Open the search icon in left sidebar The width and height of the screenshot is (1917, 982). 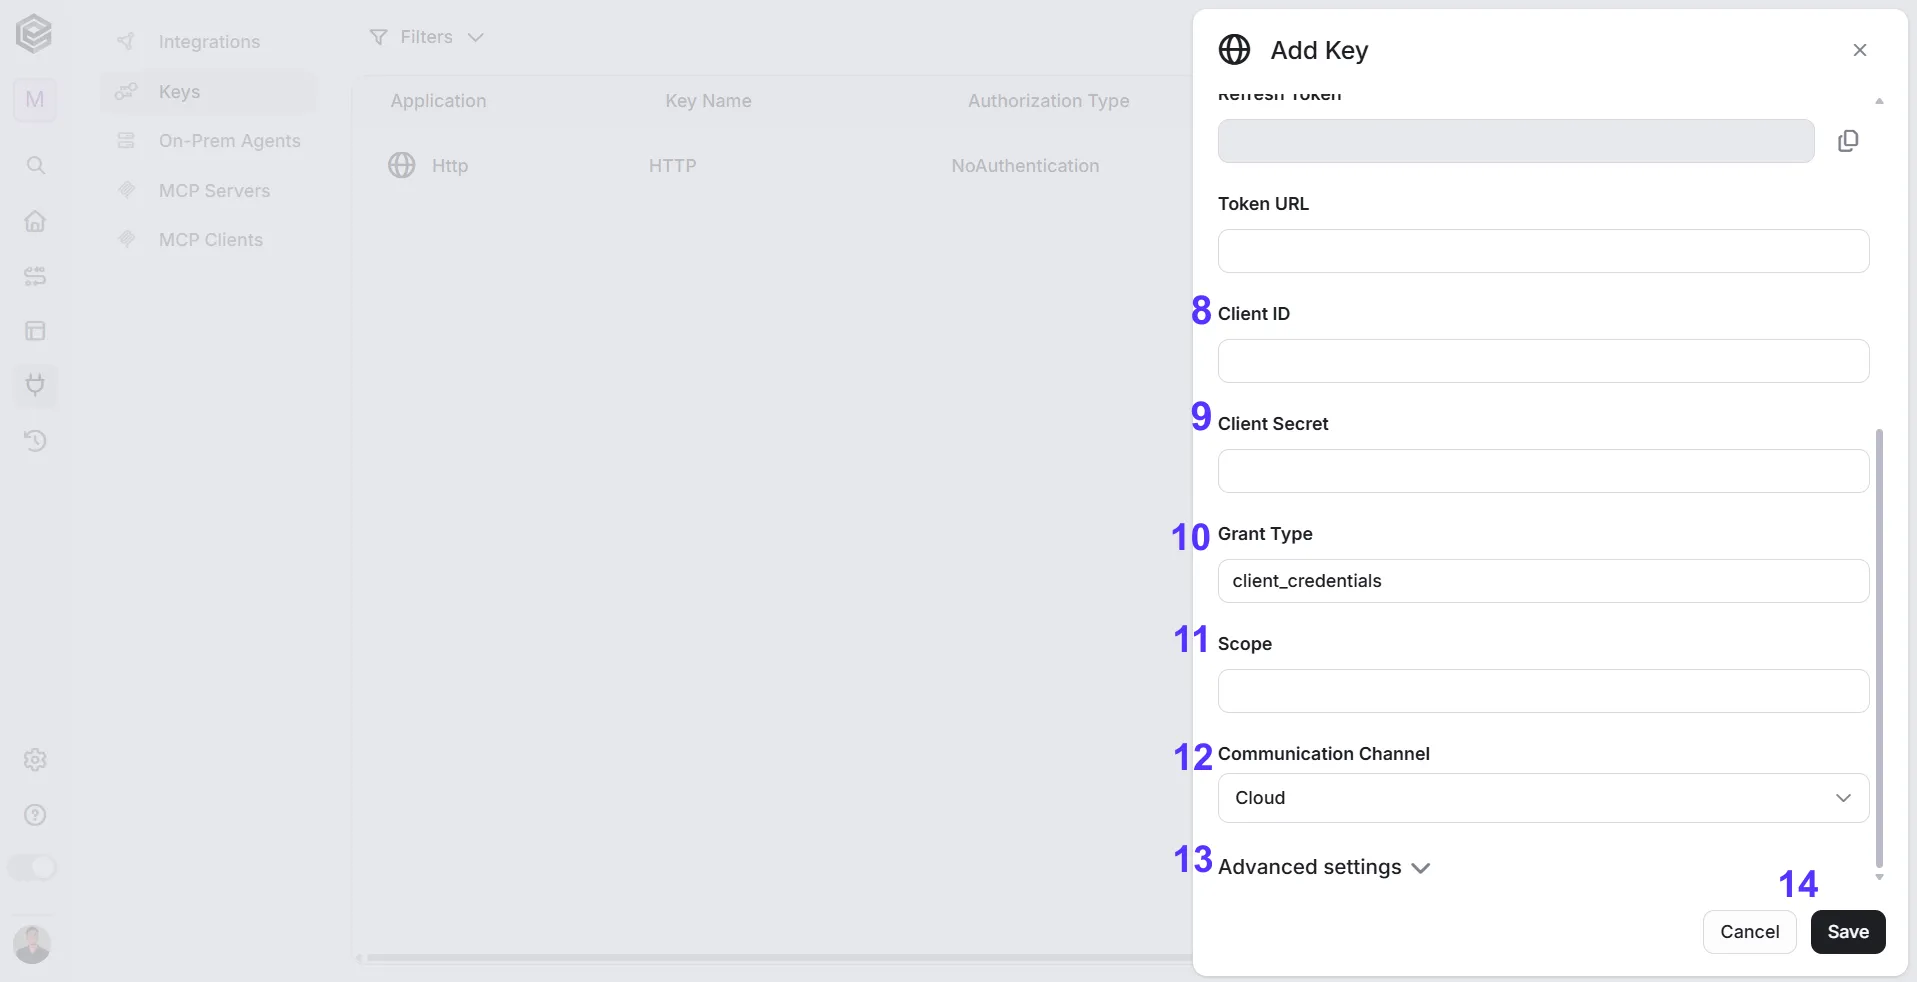35,165
